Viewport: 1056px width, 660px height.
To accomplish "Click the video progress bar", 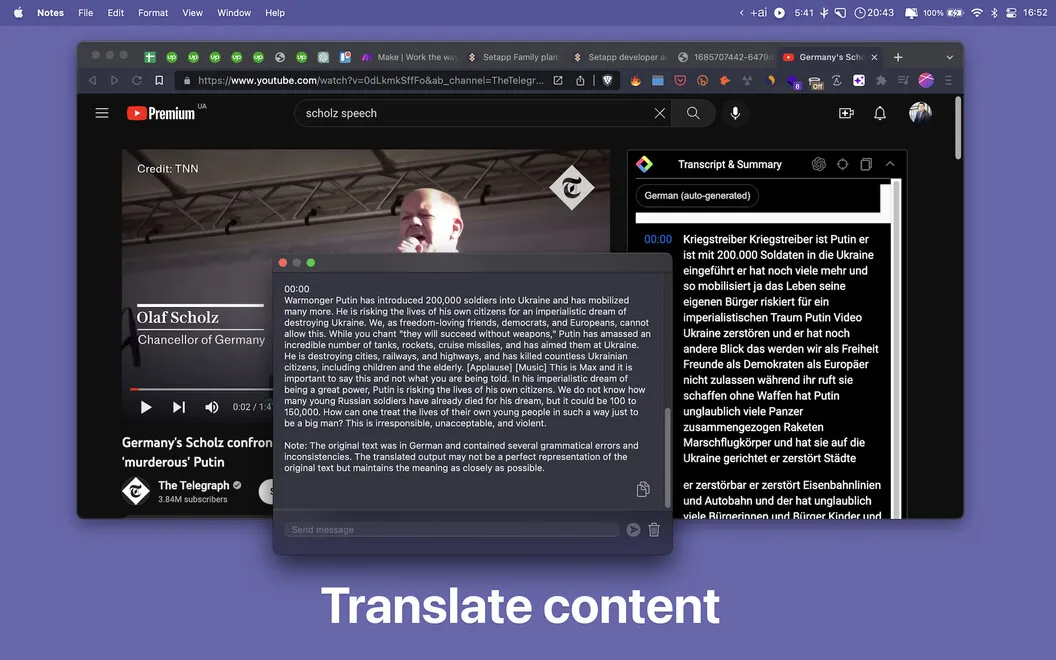I will pos(201,389).
